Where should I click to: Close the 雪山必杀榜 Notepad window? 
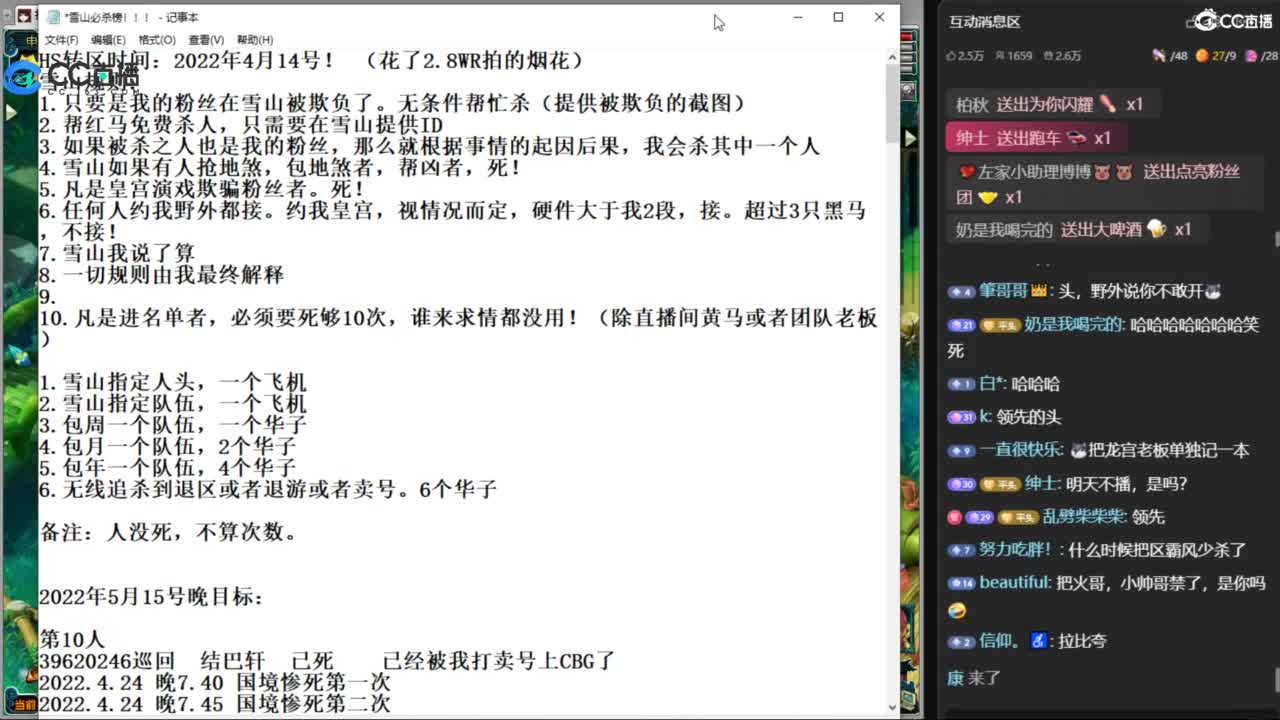(x=879, y=17)
